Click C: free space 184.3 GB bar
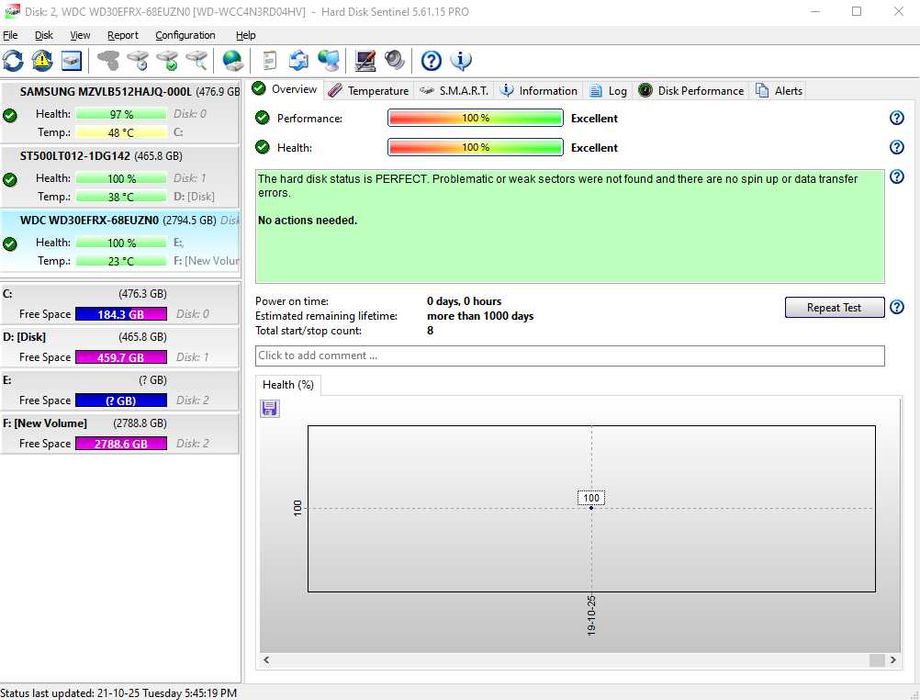920x700 pixels. pyautogui.click(x=121, y=315)
